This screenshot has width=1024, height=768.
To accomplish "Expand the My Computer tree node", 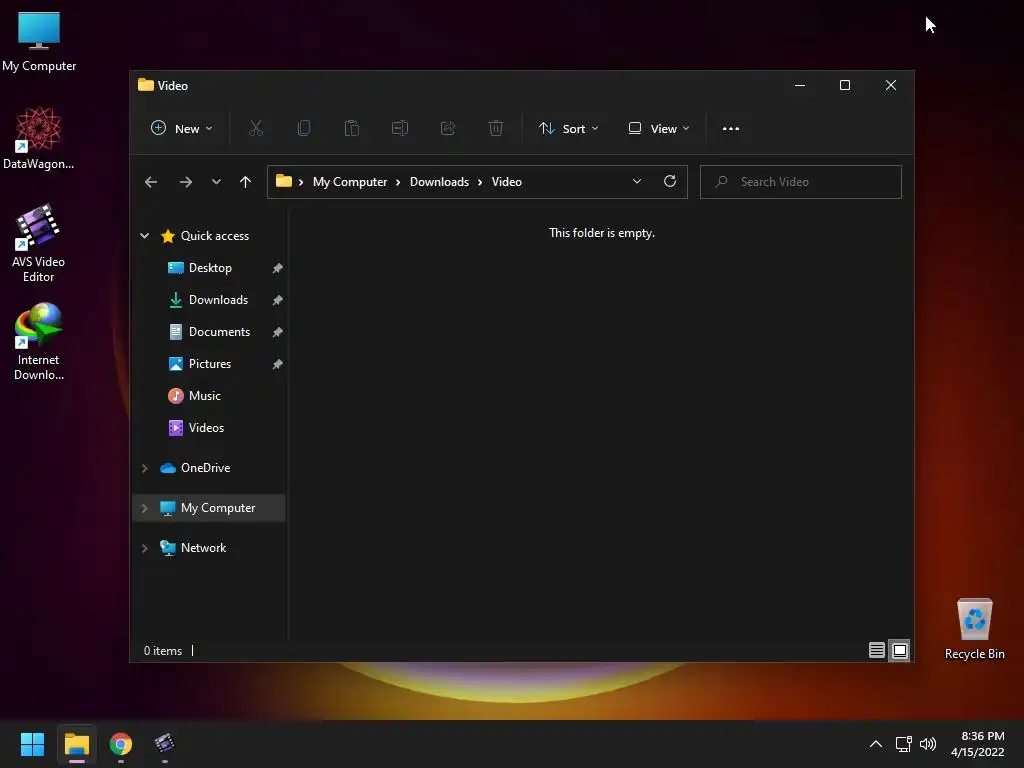I will (x=144, y=508).
